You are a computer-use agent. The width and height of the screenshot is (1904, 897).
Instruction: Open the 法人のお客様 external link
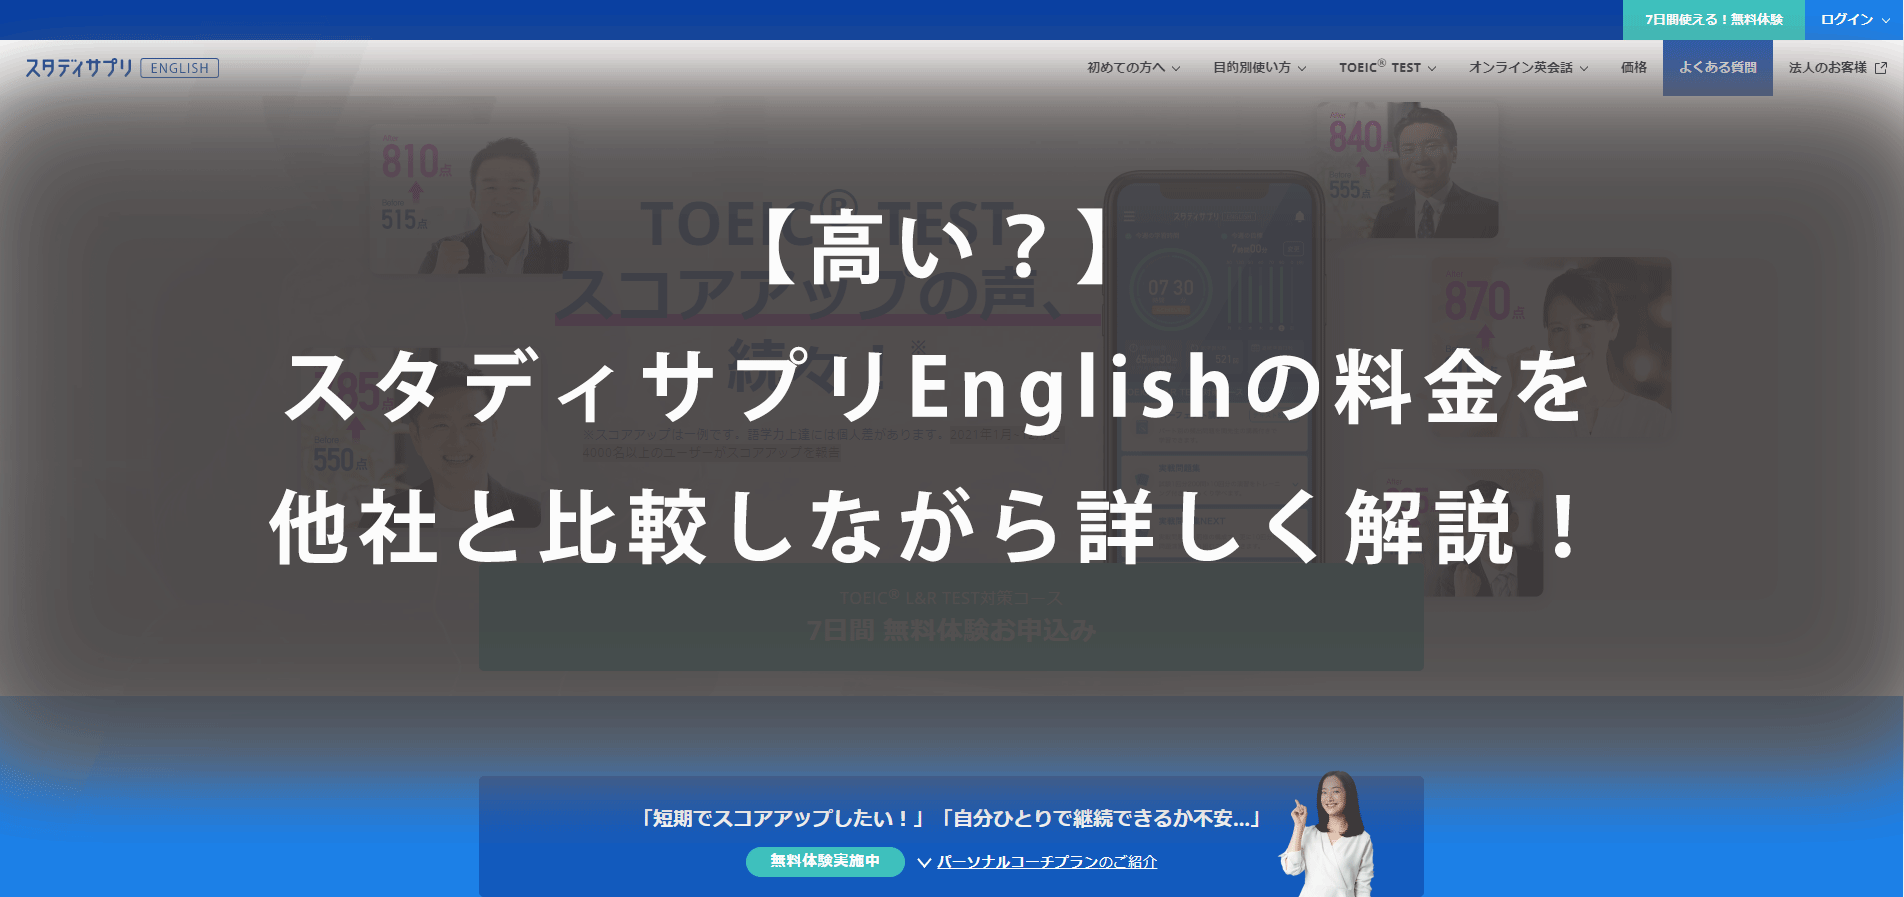(x=1838, y=68)
